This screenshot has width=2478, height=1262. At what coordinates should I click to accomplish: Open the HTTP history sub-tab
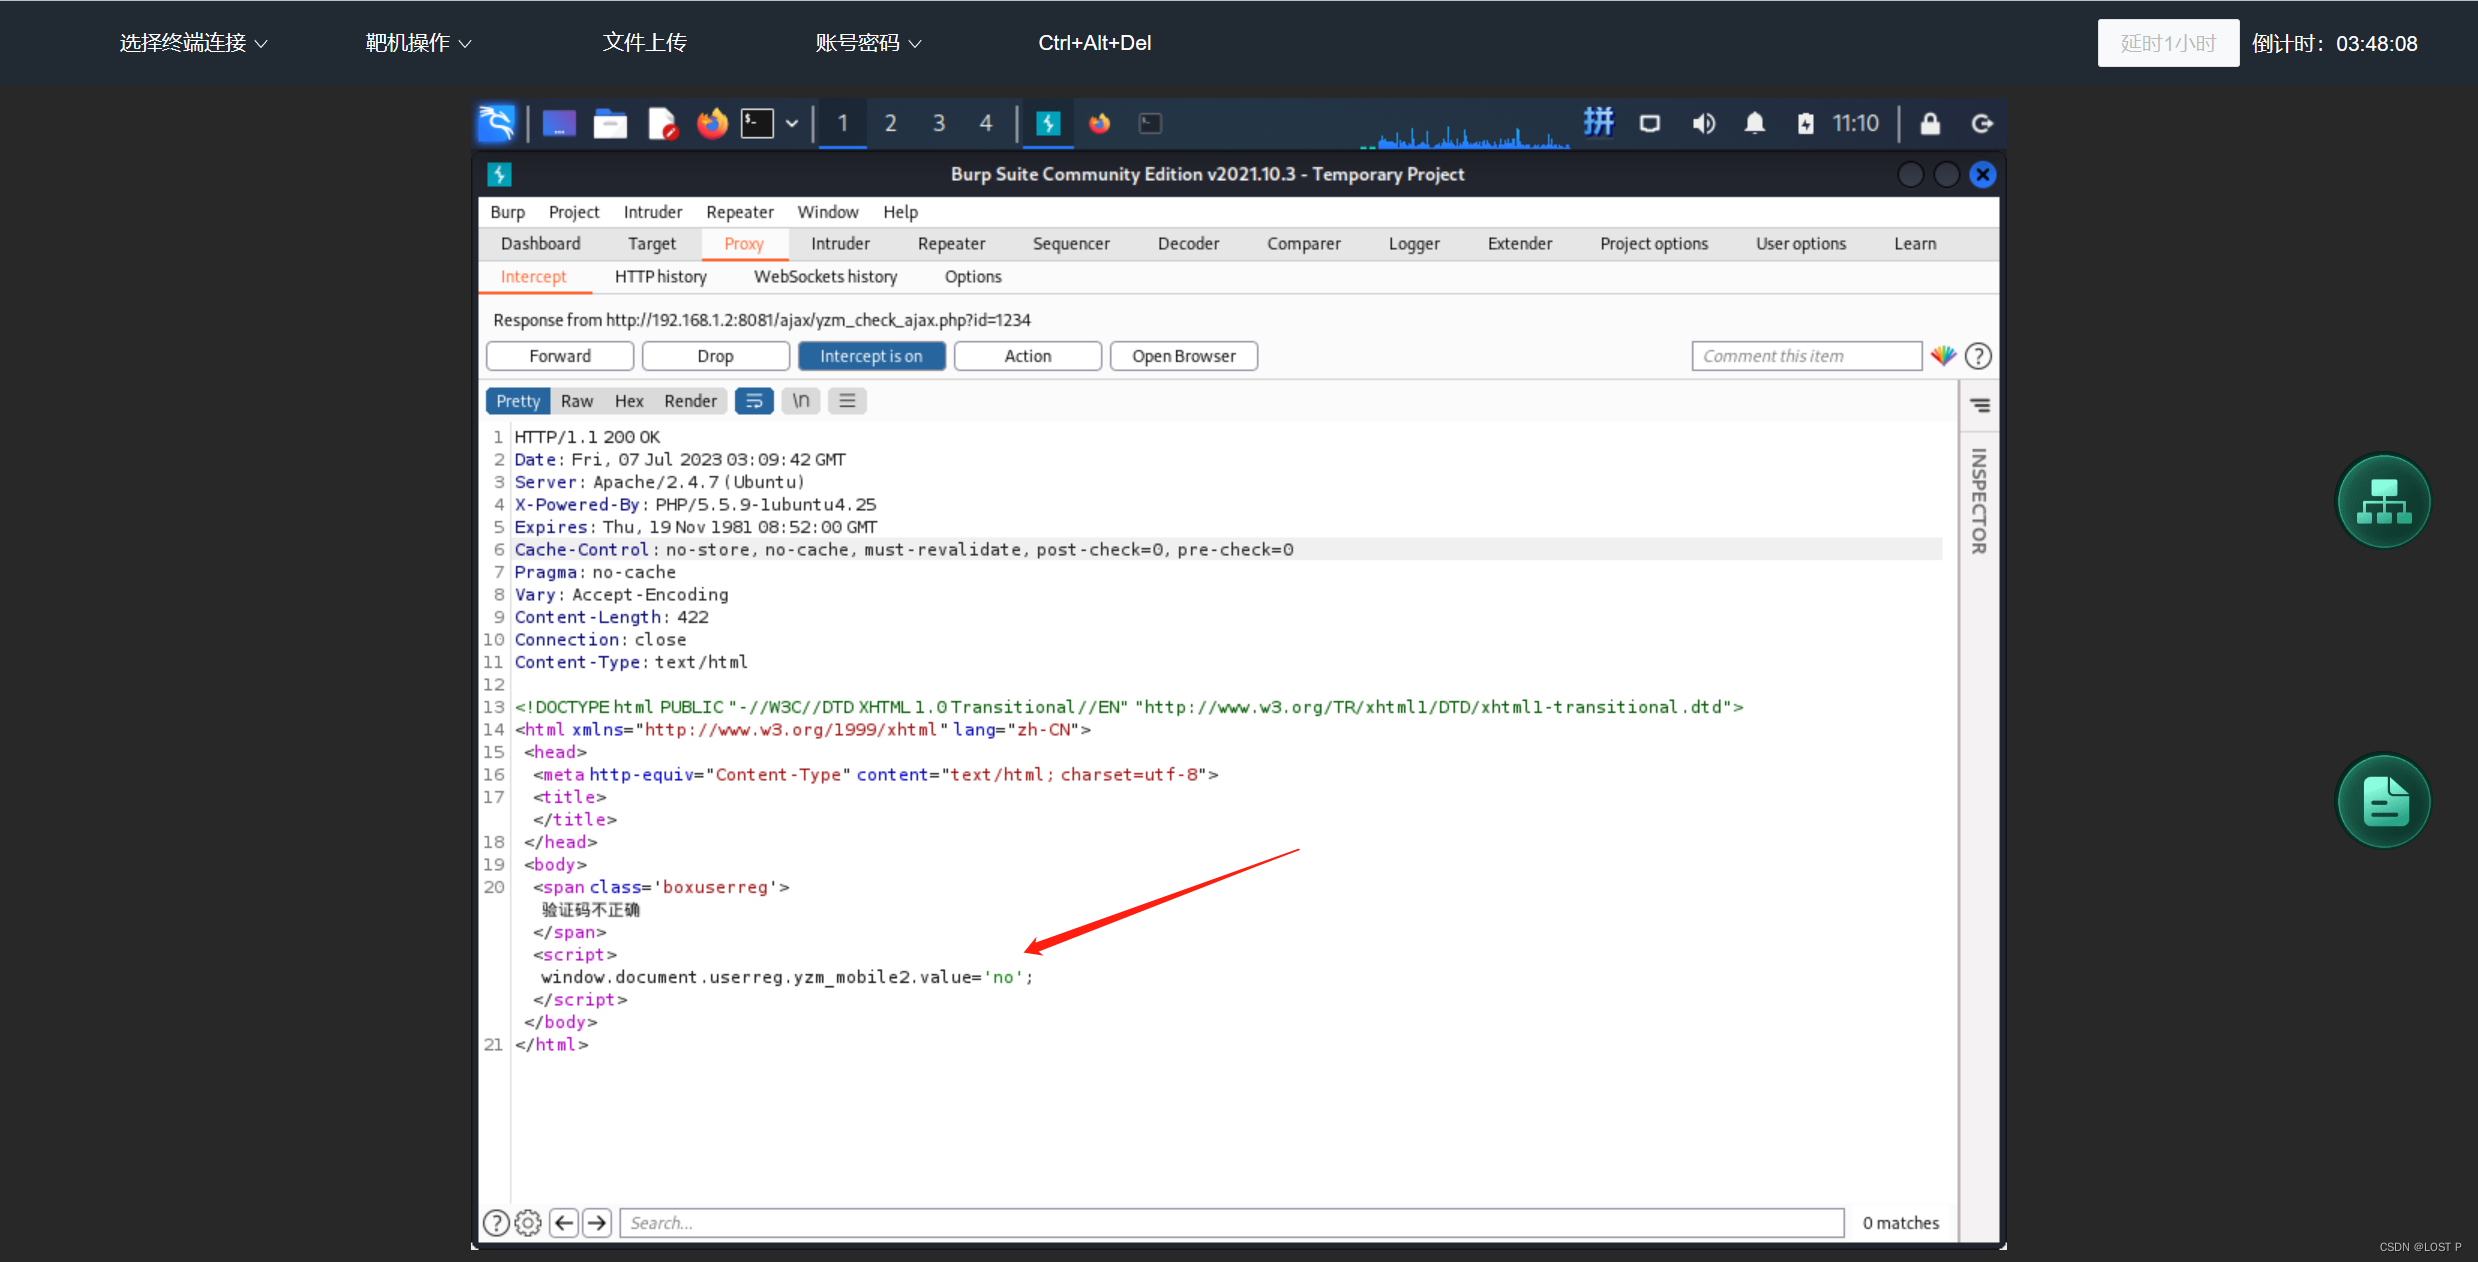pos(660,277)
